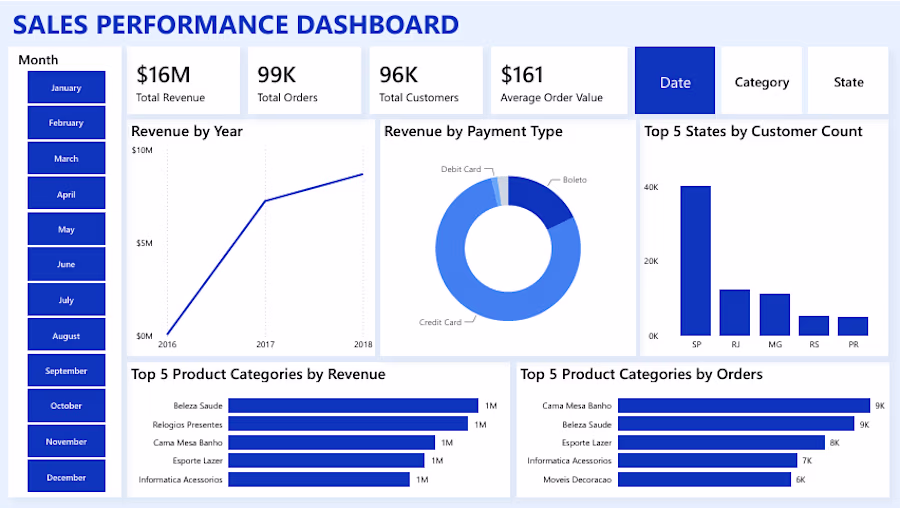This screenshot has width=900, height=509.
Task: Select Cama Mesa Banho revenue bar
Action: pos(332,442)
